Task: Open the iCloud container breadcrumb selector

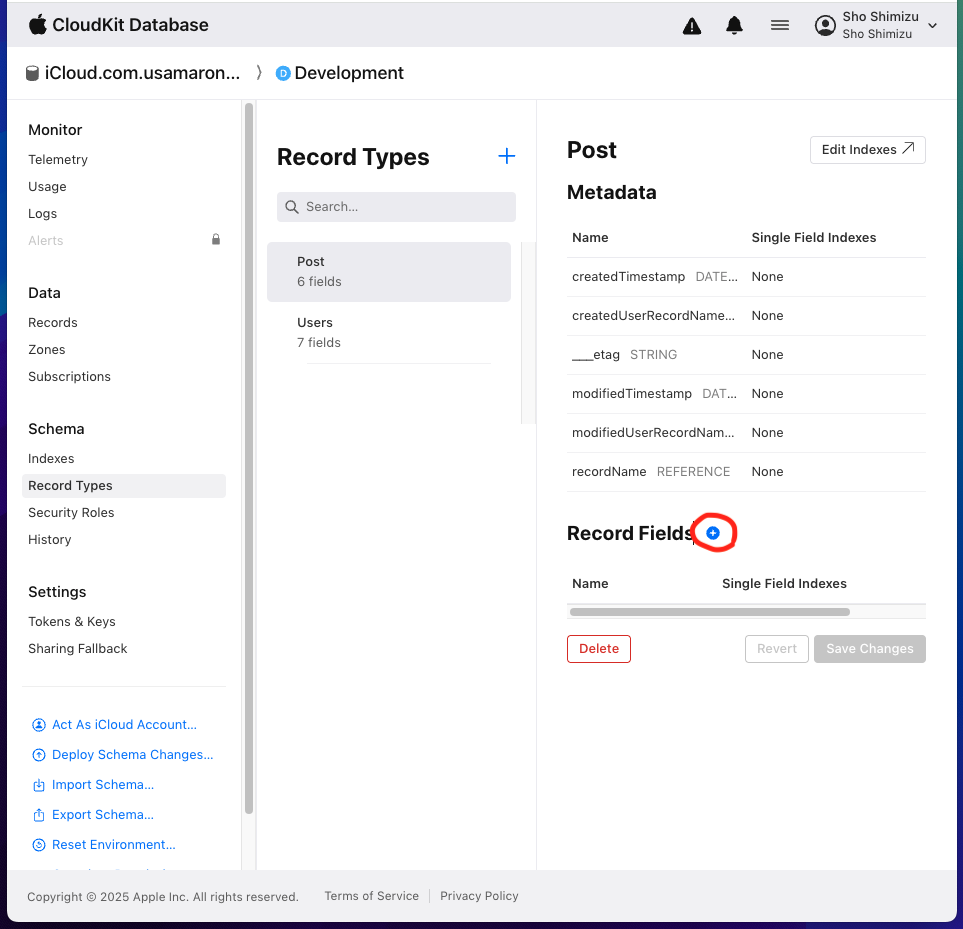Action: [142, 73]
